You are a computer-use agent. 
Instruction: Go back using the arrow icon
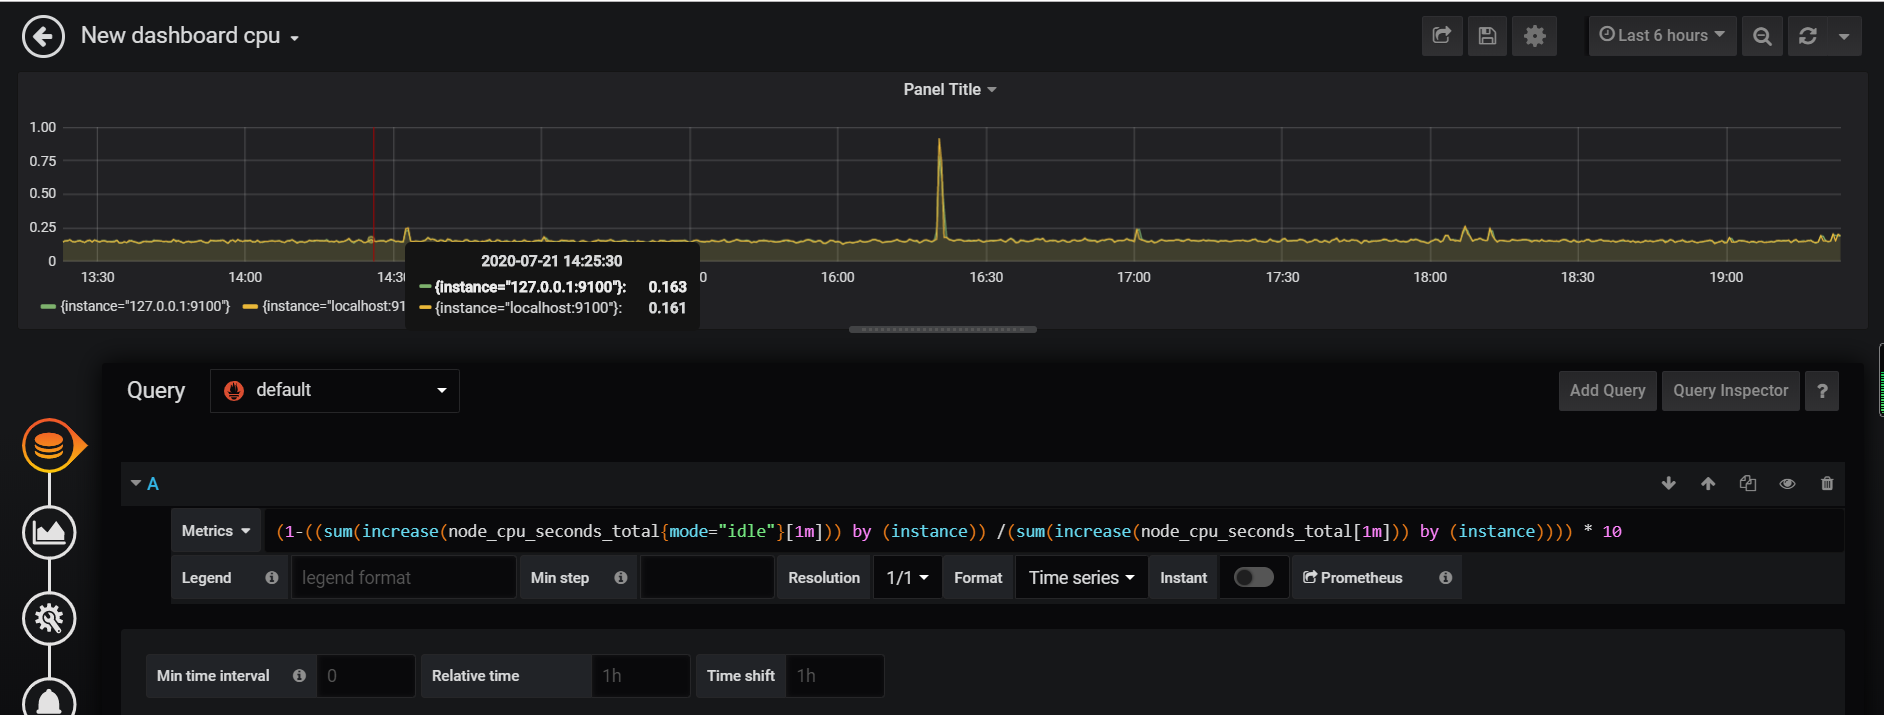coord(43,37)
